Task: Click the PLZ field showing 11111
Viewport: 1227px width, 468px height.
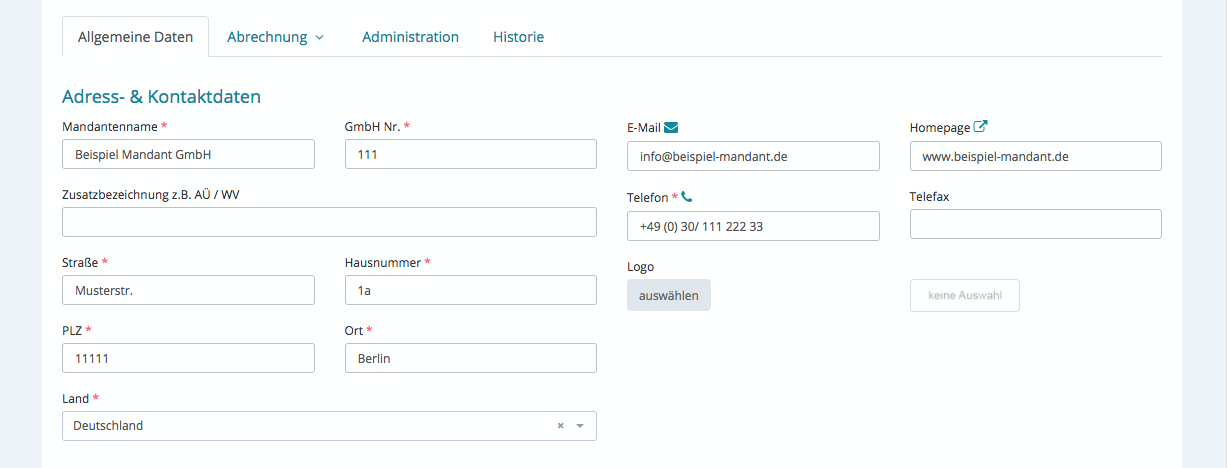Action: (188, 358)
